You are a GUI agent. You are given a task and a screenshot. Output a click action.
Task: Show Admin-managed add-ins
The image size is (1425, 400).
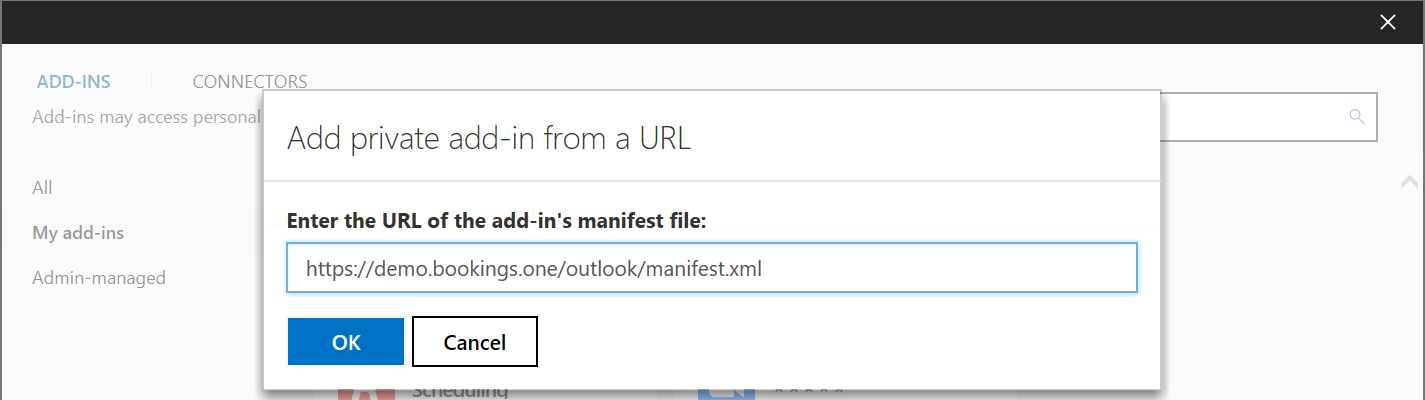(x=98, y=278)
